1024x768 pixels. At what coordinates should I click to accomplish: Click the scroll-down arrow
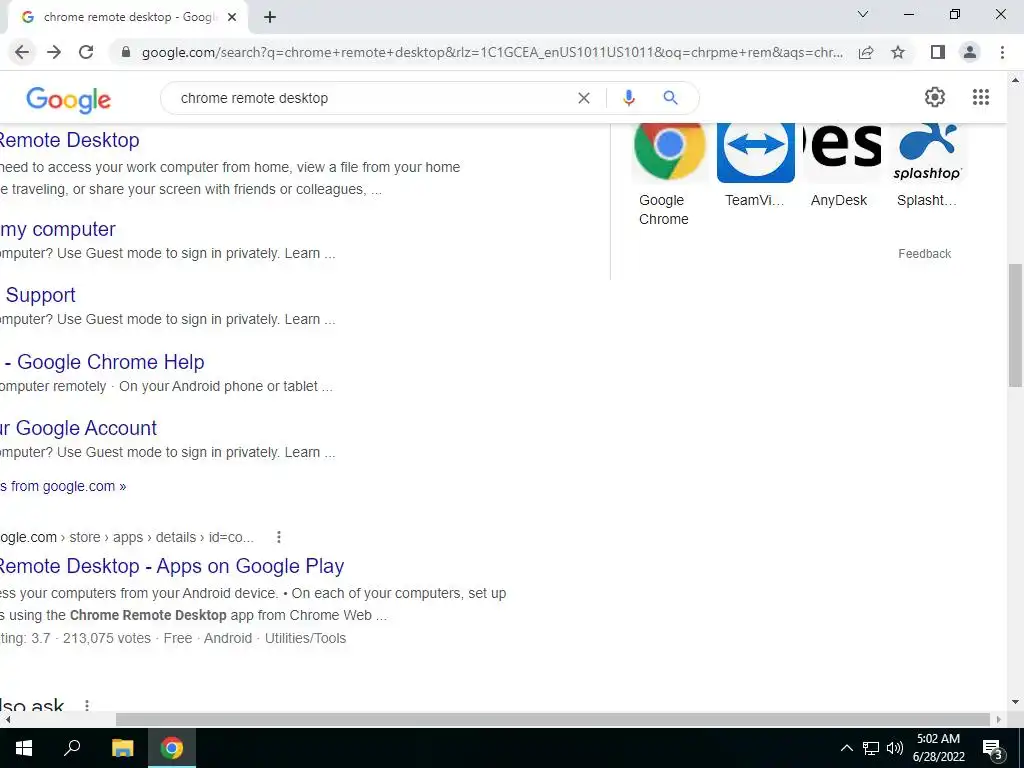[x=1015, y=702]
